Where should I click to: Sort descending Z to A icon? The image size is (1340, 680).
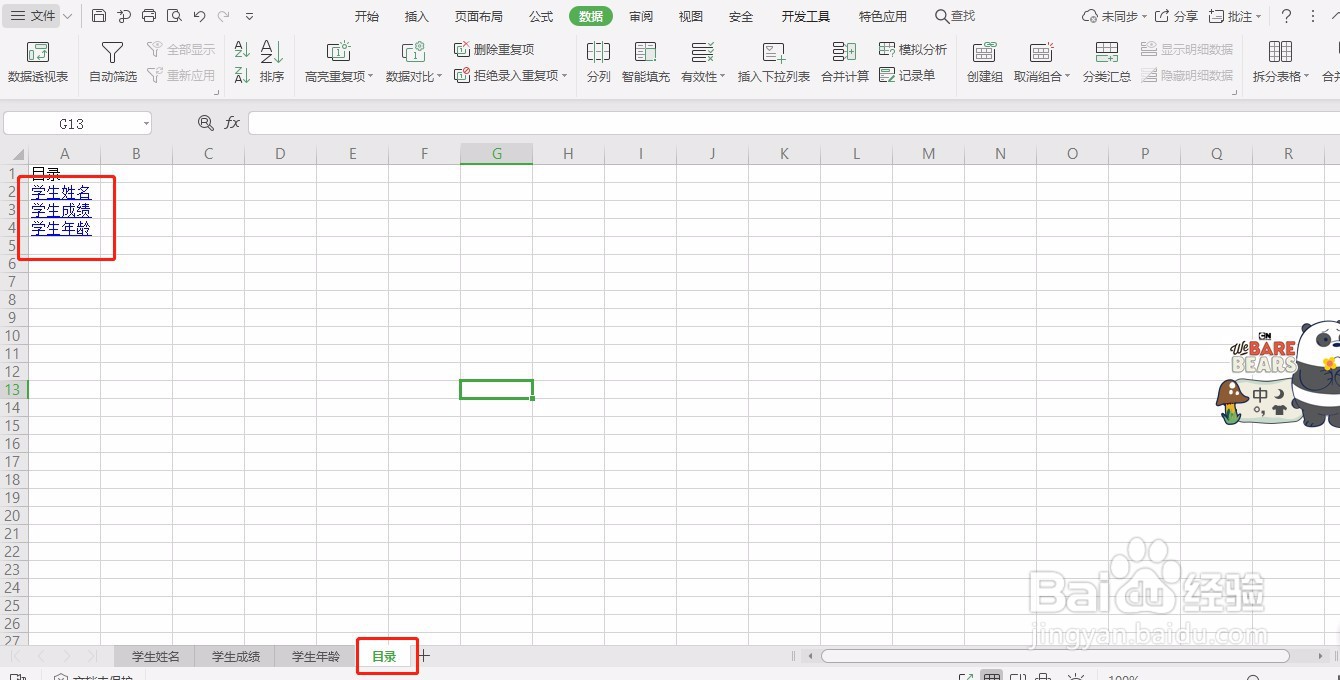click(x=242, y=75)
